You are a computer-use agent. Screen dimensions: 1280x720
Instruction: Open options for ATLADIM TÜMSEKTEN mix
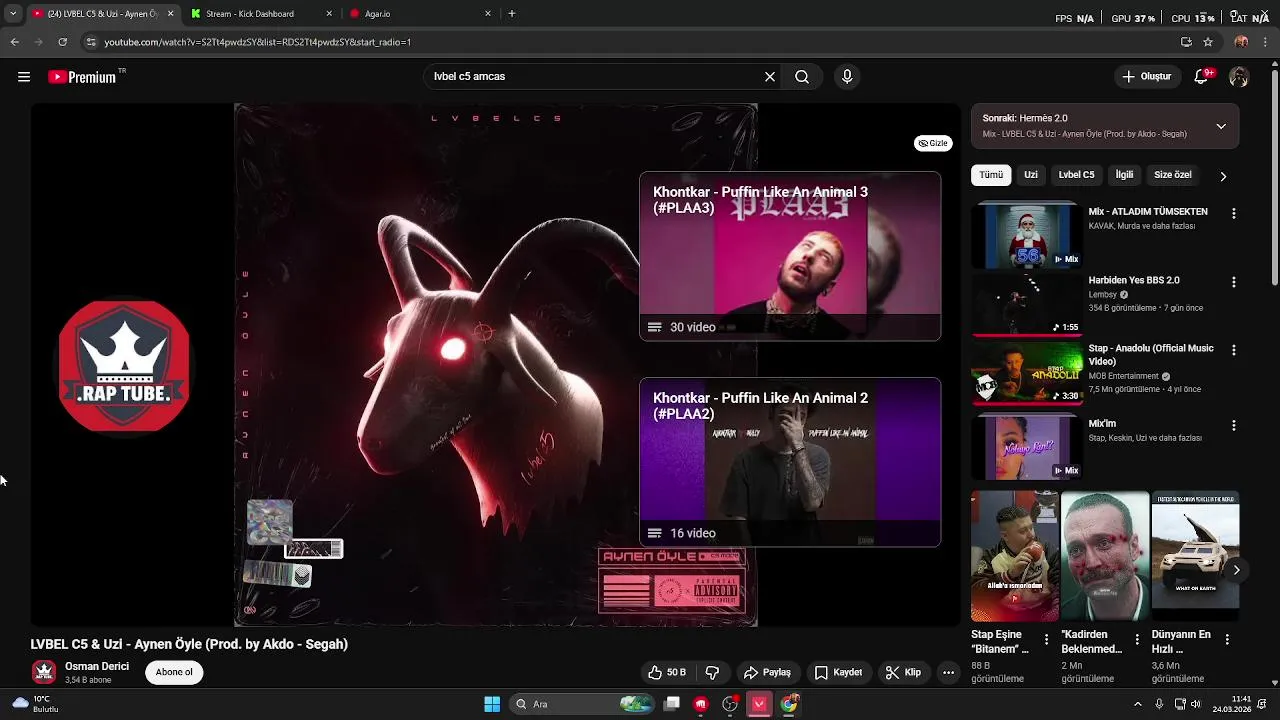click(1233, 213)
